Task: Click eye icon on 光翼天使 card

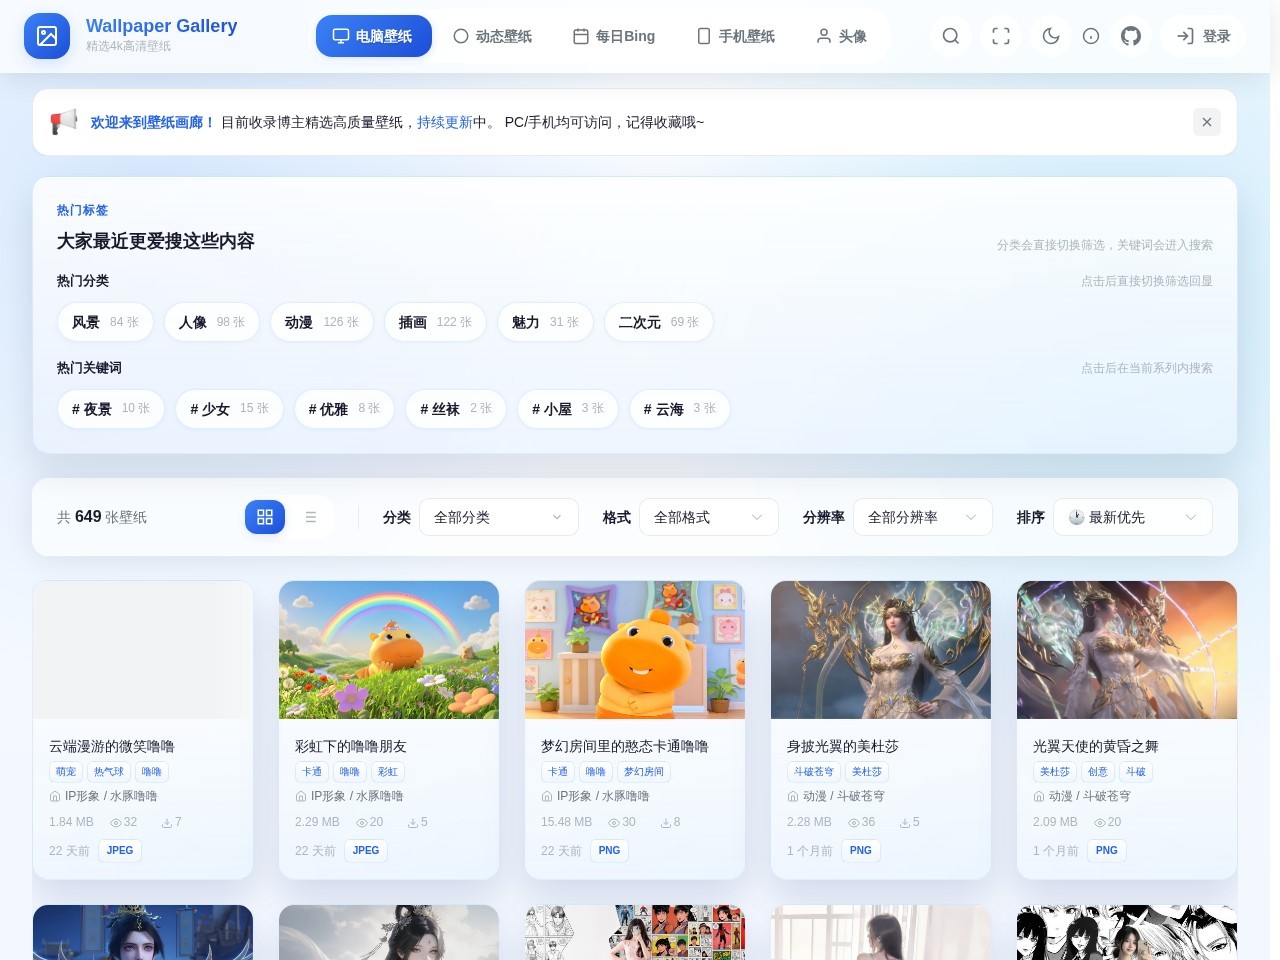Action: [1100, 823]
